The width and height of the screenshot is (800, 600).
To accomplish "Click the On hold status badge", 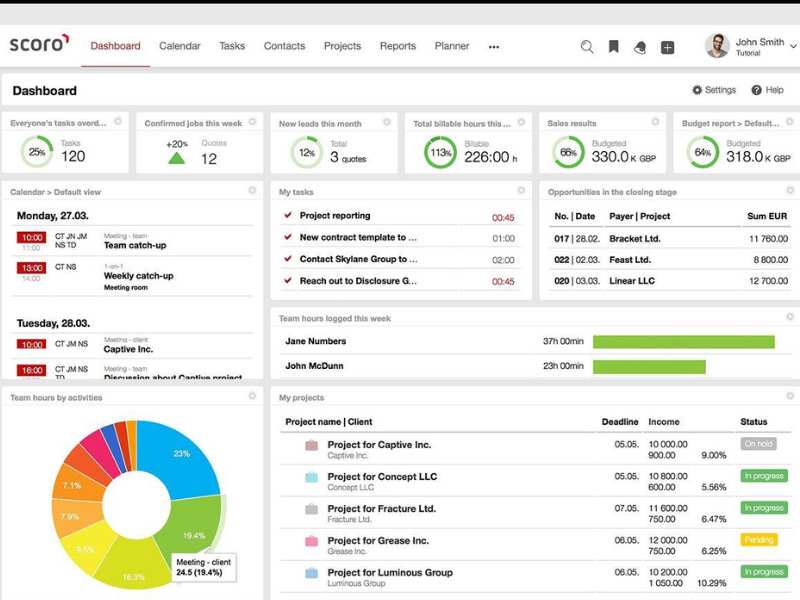I will point(758,444).
